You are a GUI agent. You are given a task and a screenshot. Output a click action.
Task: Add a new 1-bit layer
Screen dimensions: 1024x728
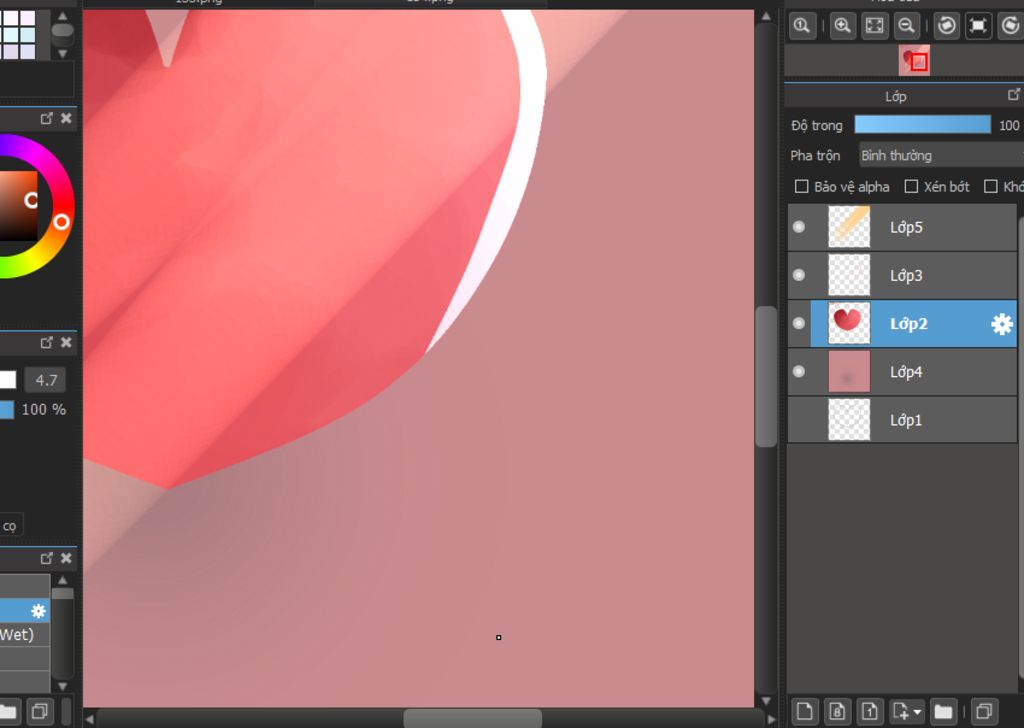pyautogui.click(x=870, y=711)
